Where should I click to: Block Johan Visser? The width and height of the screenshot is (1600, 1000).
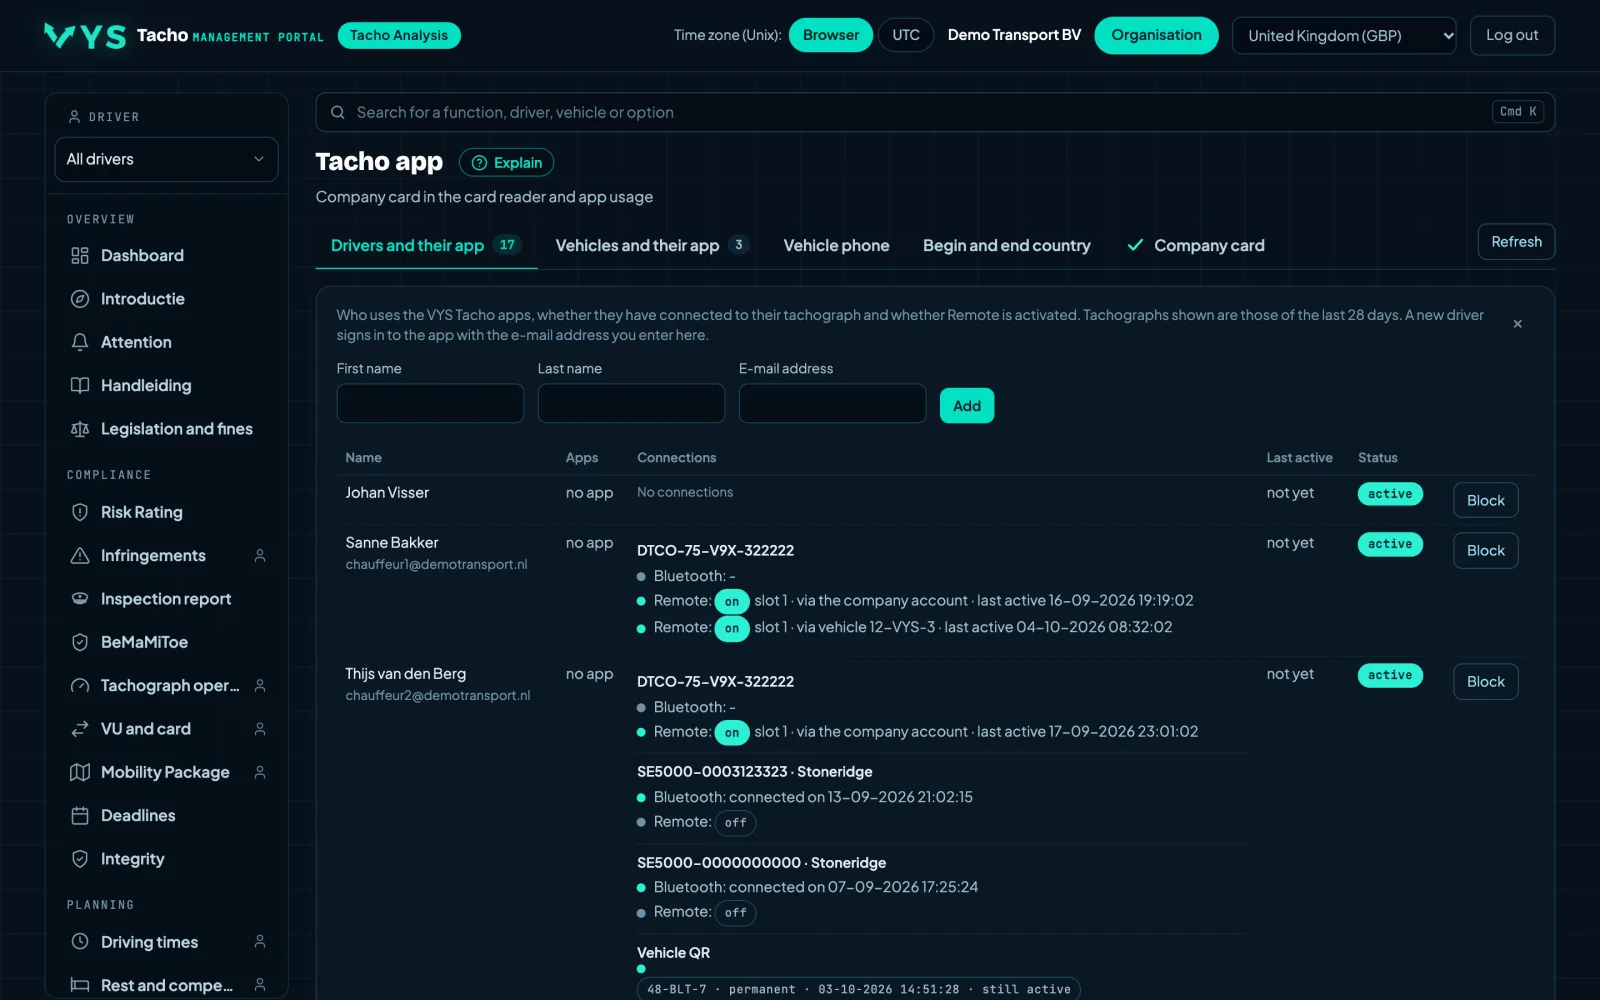(1485, 500)
